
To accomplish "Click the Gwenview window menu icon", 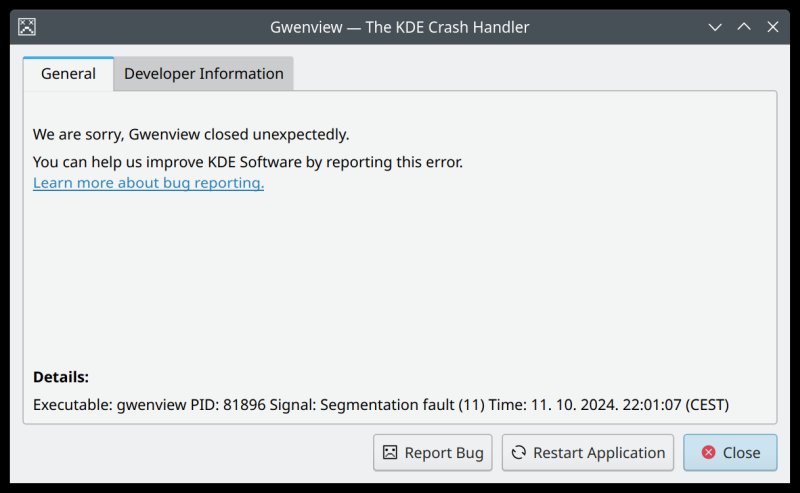I will coord(28,27).
